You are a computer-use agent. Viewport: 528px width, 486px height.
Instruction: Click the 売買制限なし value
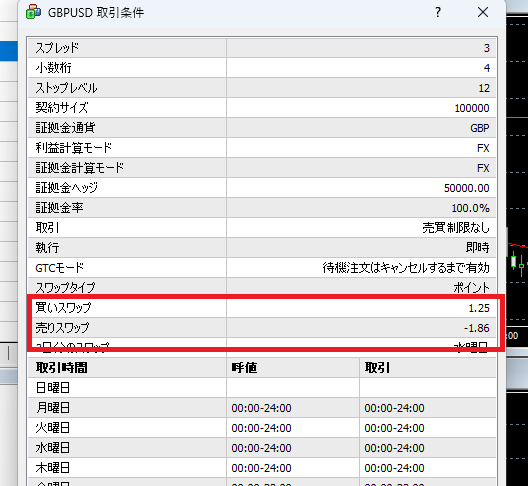click(456, 228)
